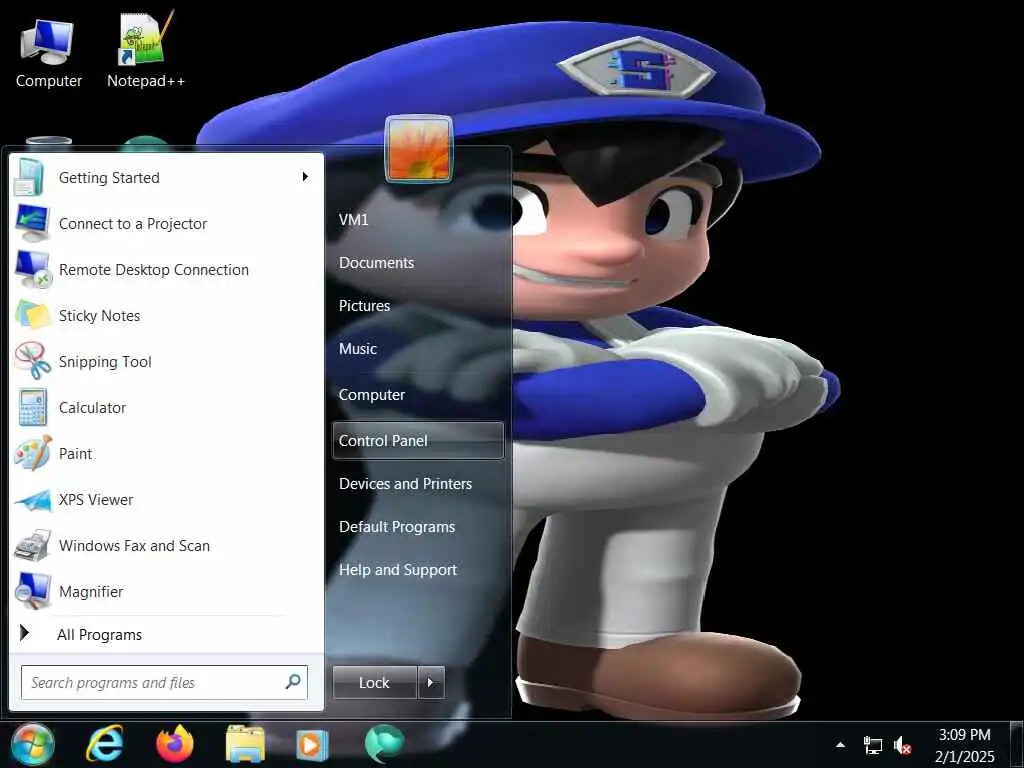The width and height of the screenshot is (1024, 768).
Task: Open Windows Media Player in taskbar
Action: [311, 744]
